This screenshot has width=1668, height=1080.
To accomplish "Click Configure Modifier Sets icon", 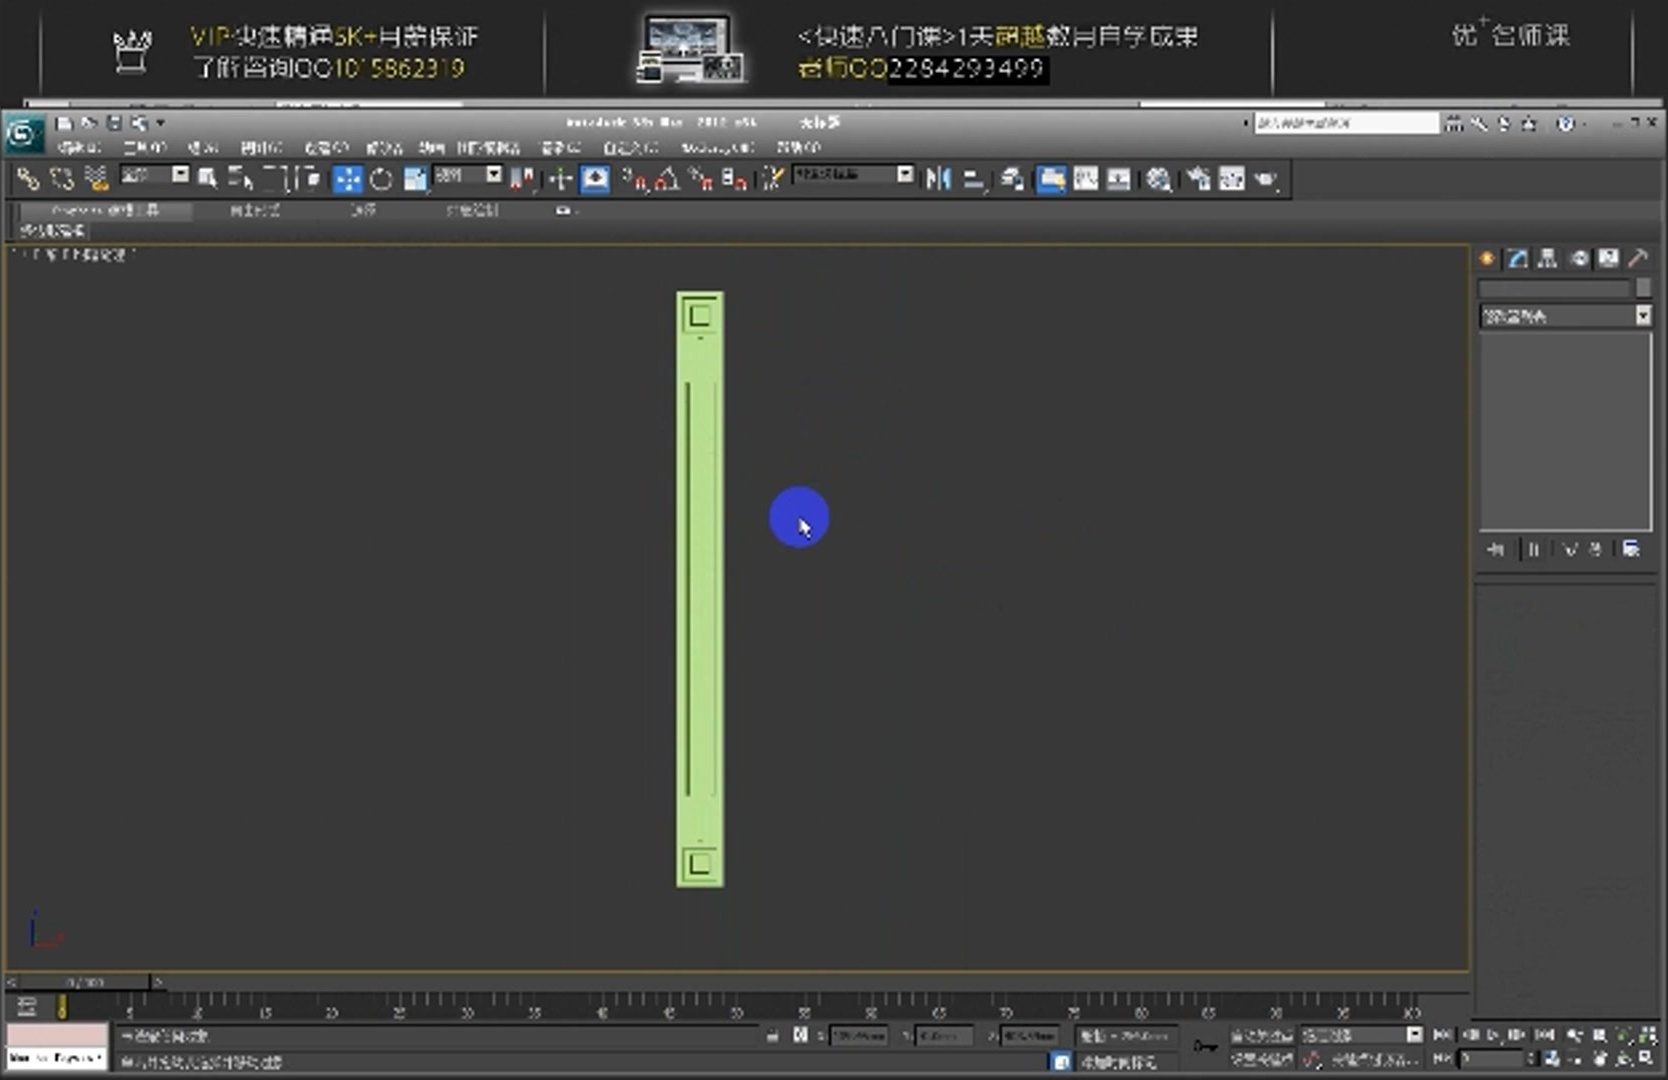I will 1631,549.
